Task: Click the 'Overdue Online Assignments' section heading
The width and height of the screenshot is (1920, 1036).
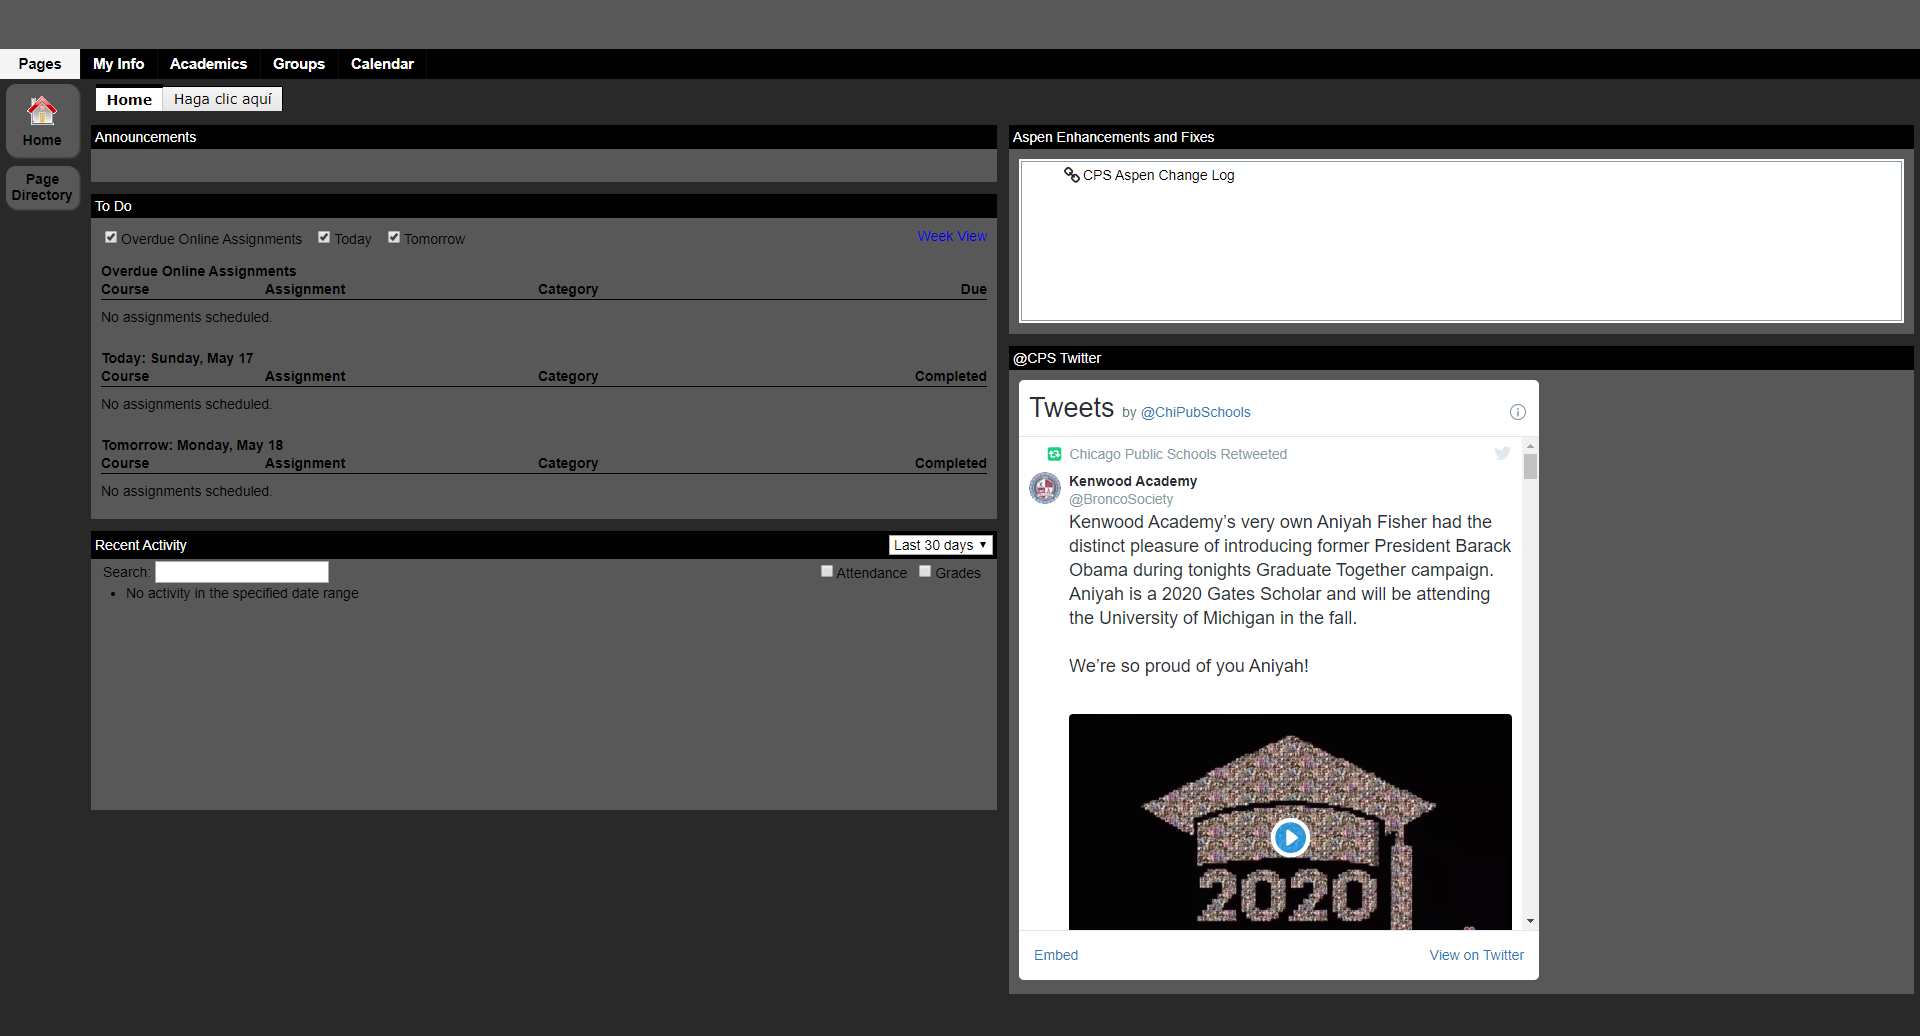Action: 198,271
